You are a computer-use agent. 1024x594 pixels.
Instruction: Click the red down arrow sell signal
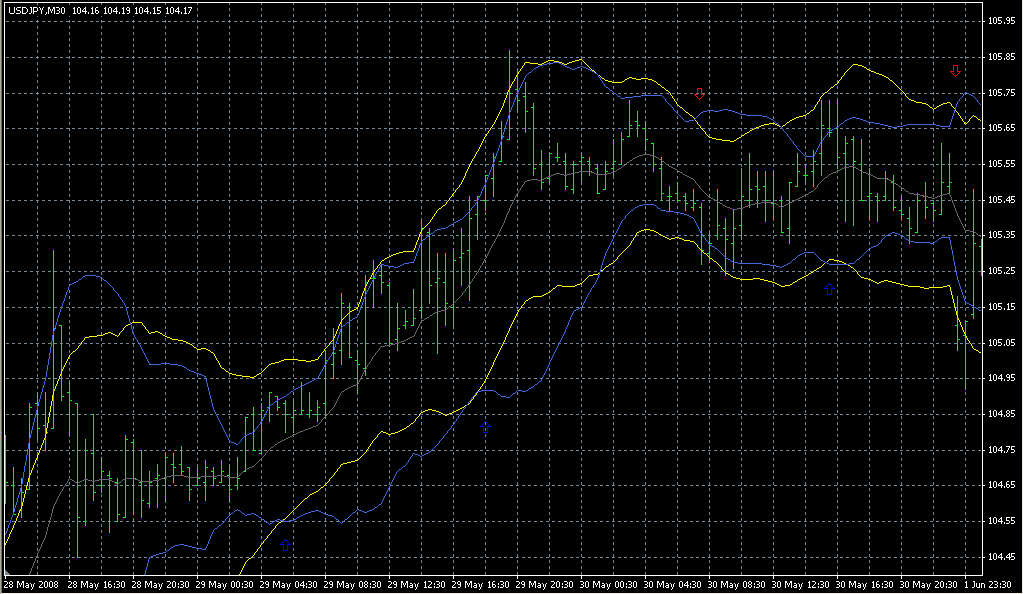coord(700,93)
